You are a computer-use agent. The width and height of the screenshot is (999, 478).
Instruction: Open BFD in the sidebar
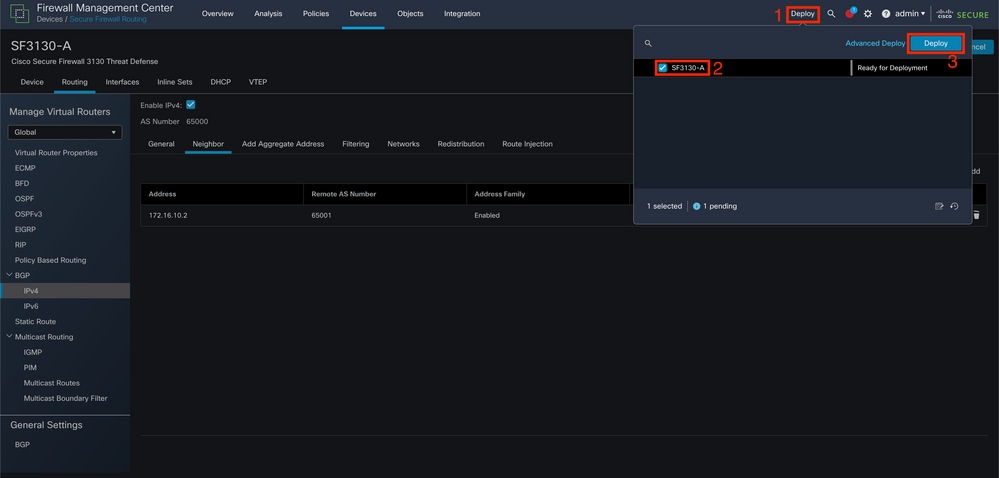pyautogui.click(x=22, y=184)
